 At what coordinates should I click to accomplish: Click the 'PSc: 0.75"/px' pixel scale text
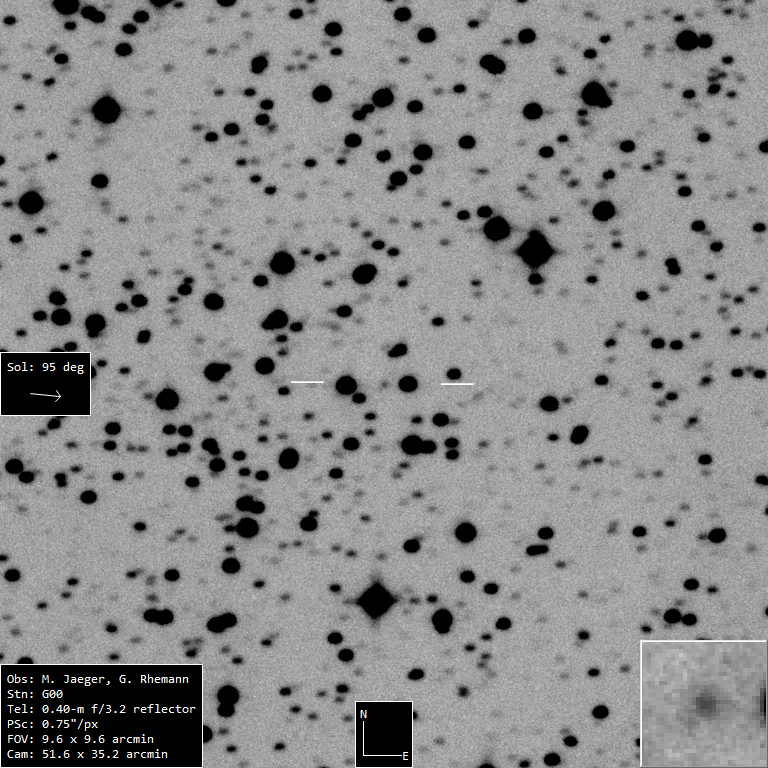point(50,724)
